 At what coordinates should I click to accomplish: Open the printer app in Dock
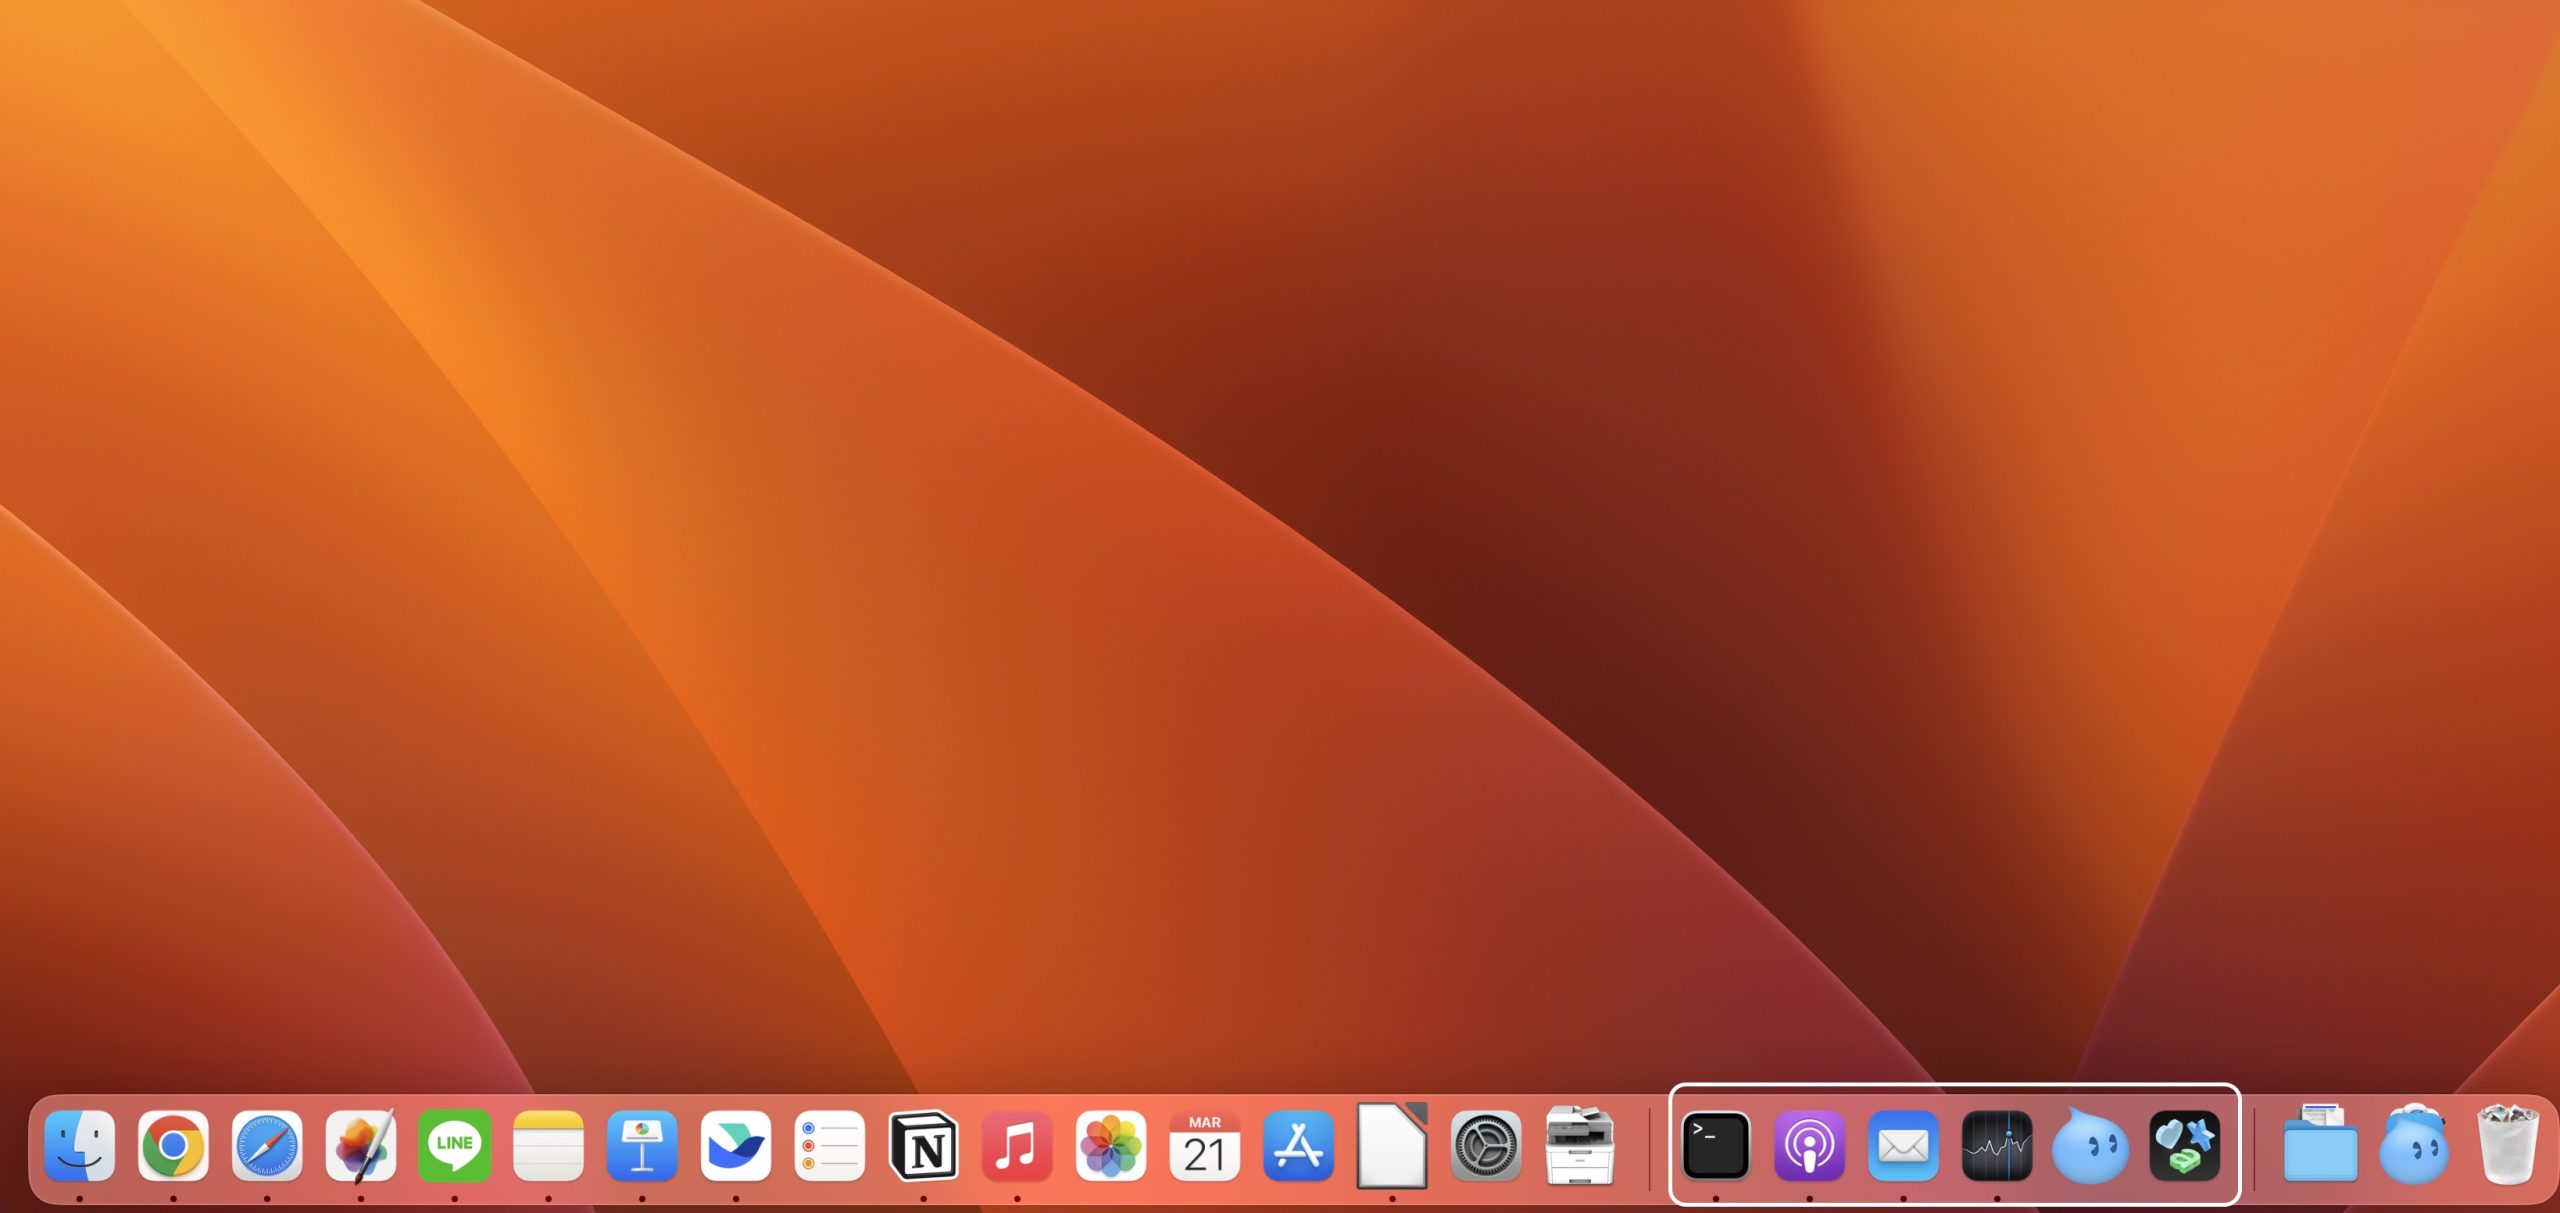(1579, 1145)
